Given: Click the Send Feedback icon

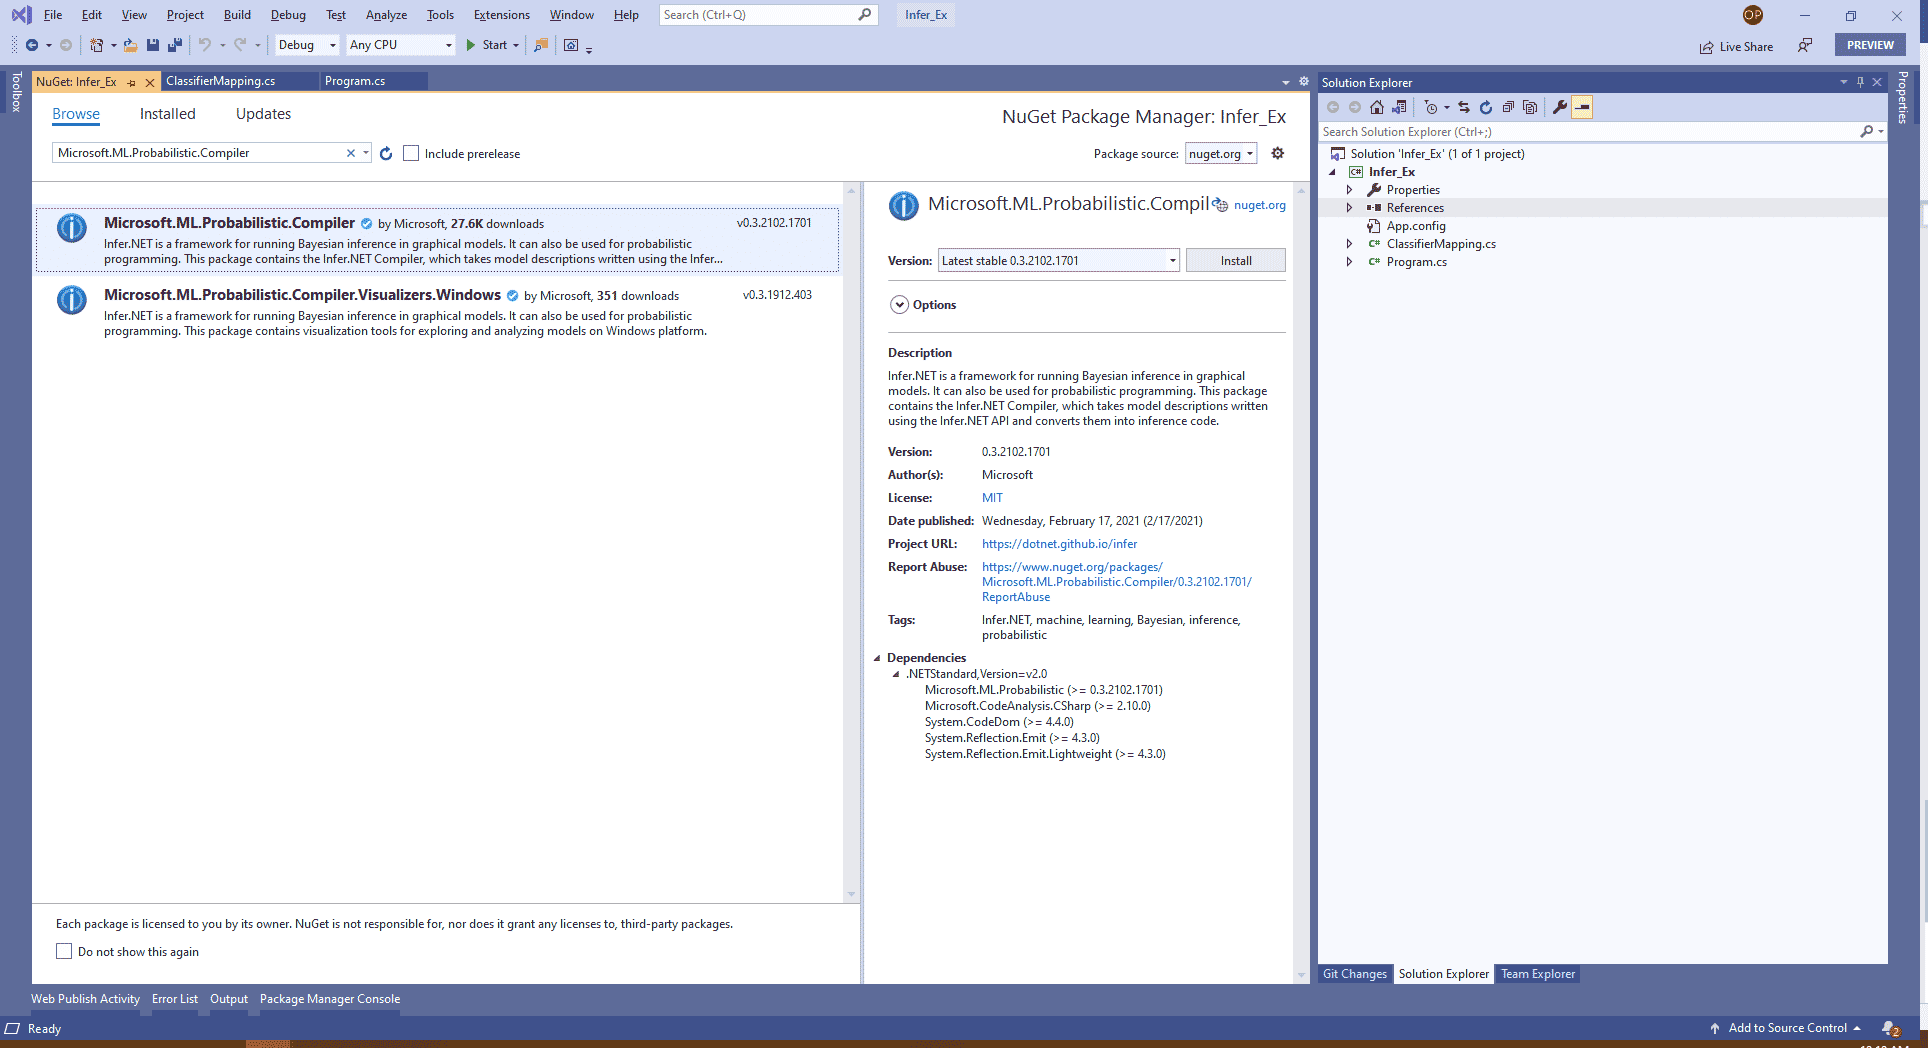Looking at the screenshot, I should (1805, 45).
